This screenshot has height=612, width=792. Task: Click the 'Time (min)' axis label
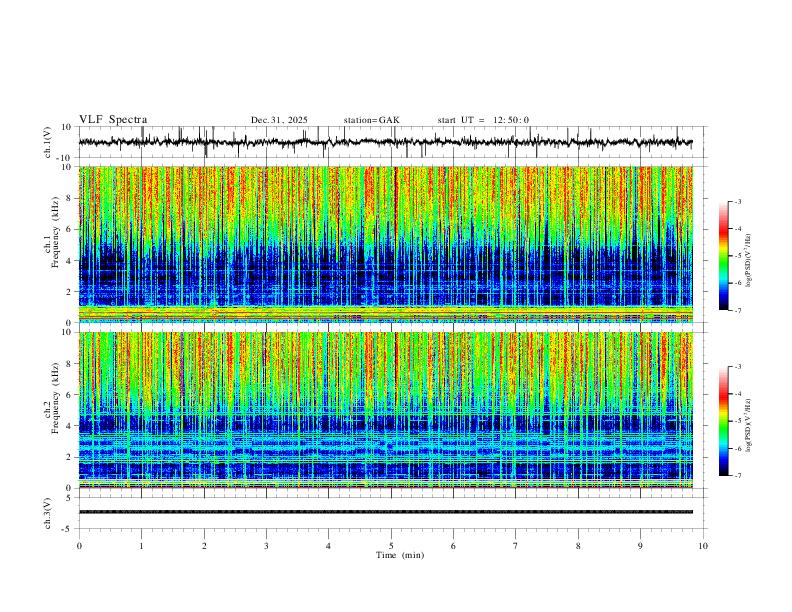[x=400, y=555]
